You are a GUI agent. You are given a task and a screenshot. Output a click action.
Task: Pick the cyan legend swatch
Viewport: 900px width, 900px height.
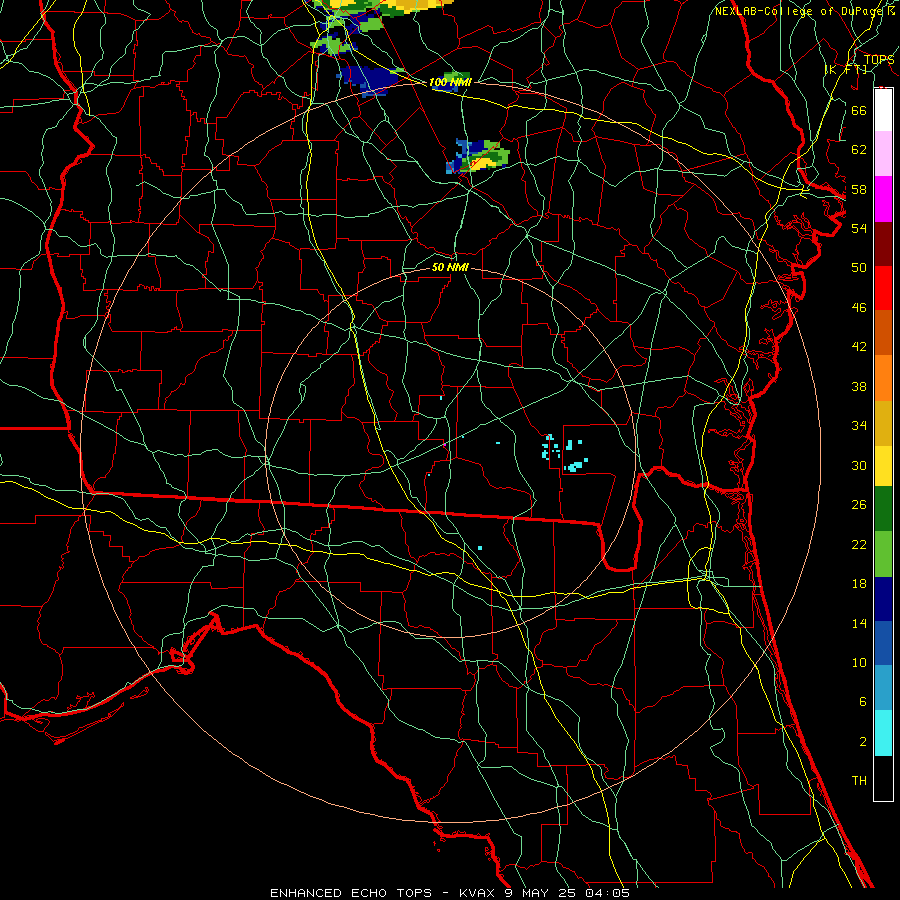(x=883, y=733)
